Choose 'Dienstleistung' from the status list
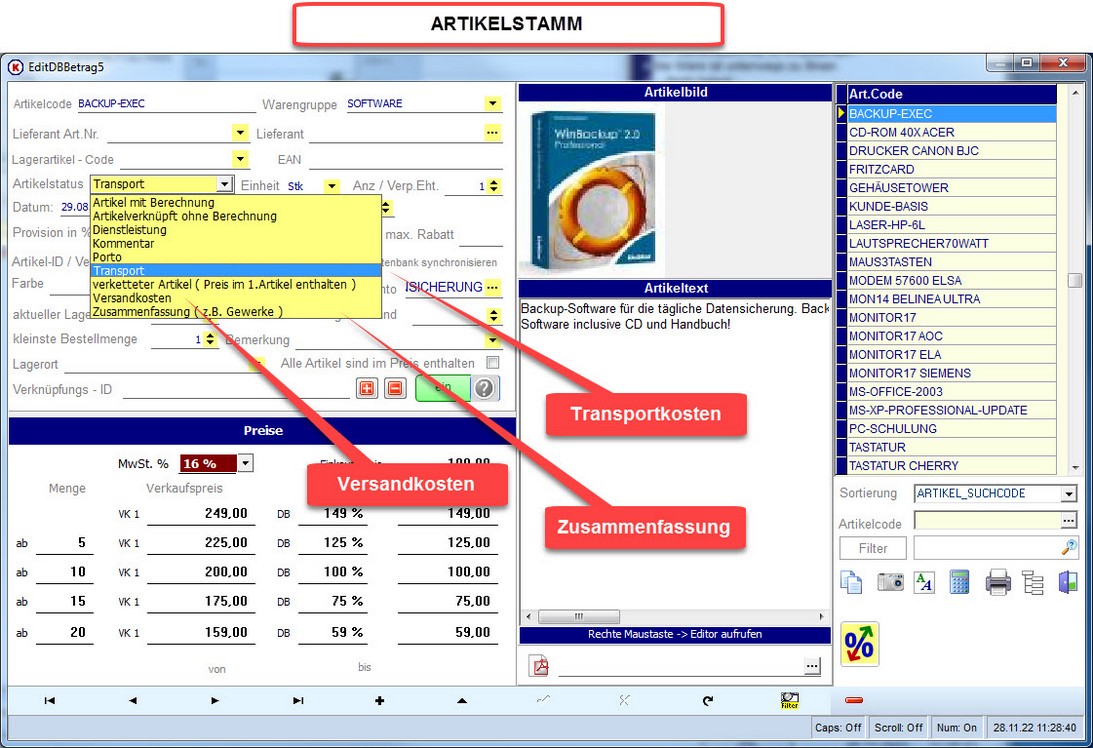 click(x=130, y=229)
